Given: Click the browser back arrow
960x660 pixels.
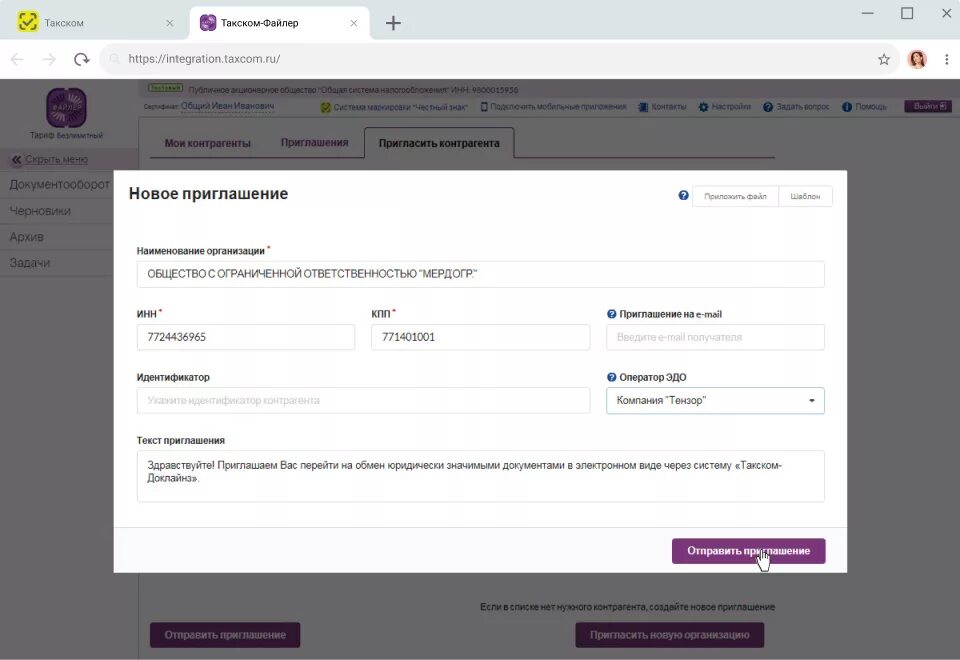Looking at the screenshot, I should [17, 59].
